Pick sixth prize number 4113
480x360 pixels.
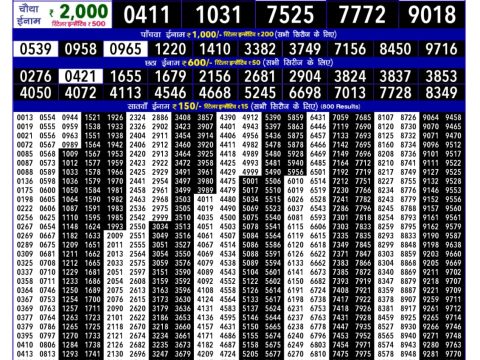[125, 93]
